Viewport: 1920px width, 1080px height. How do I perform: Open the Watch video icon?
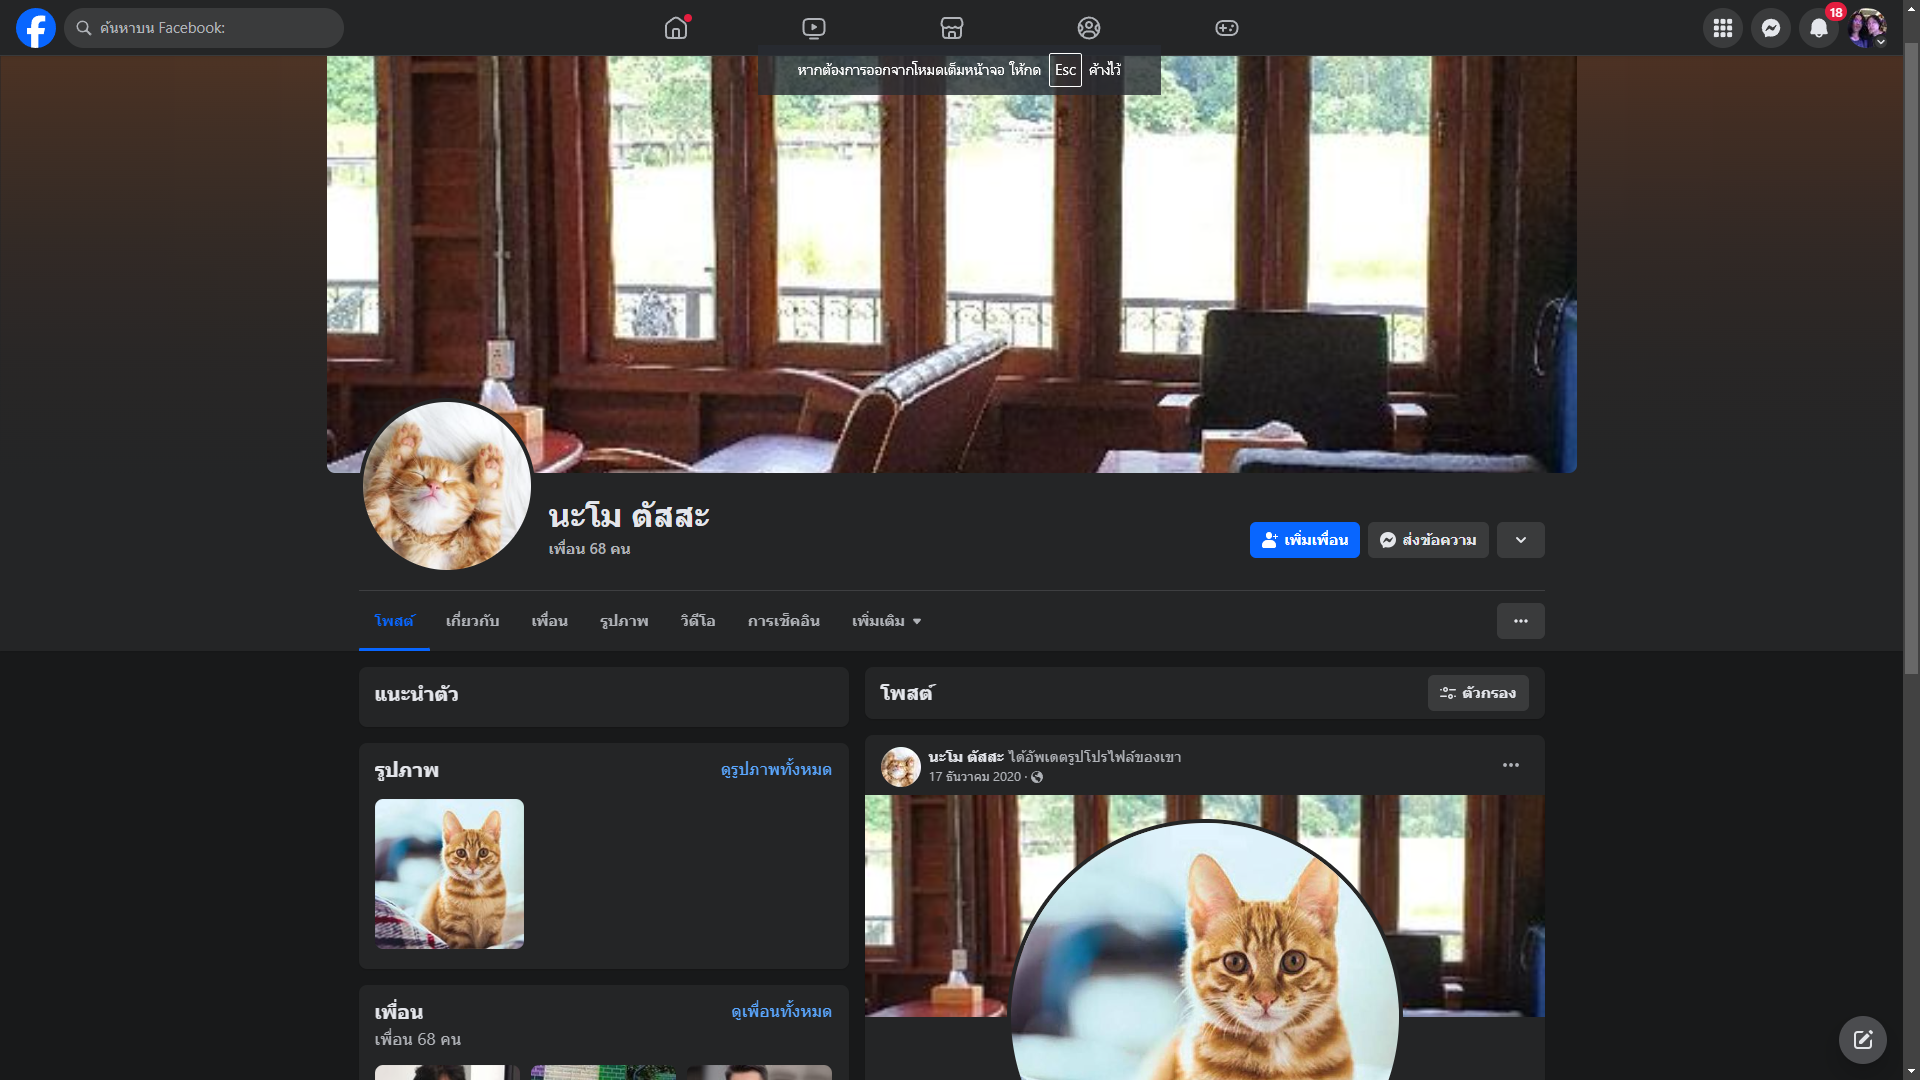point(814,28)
